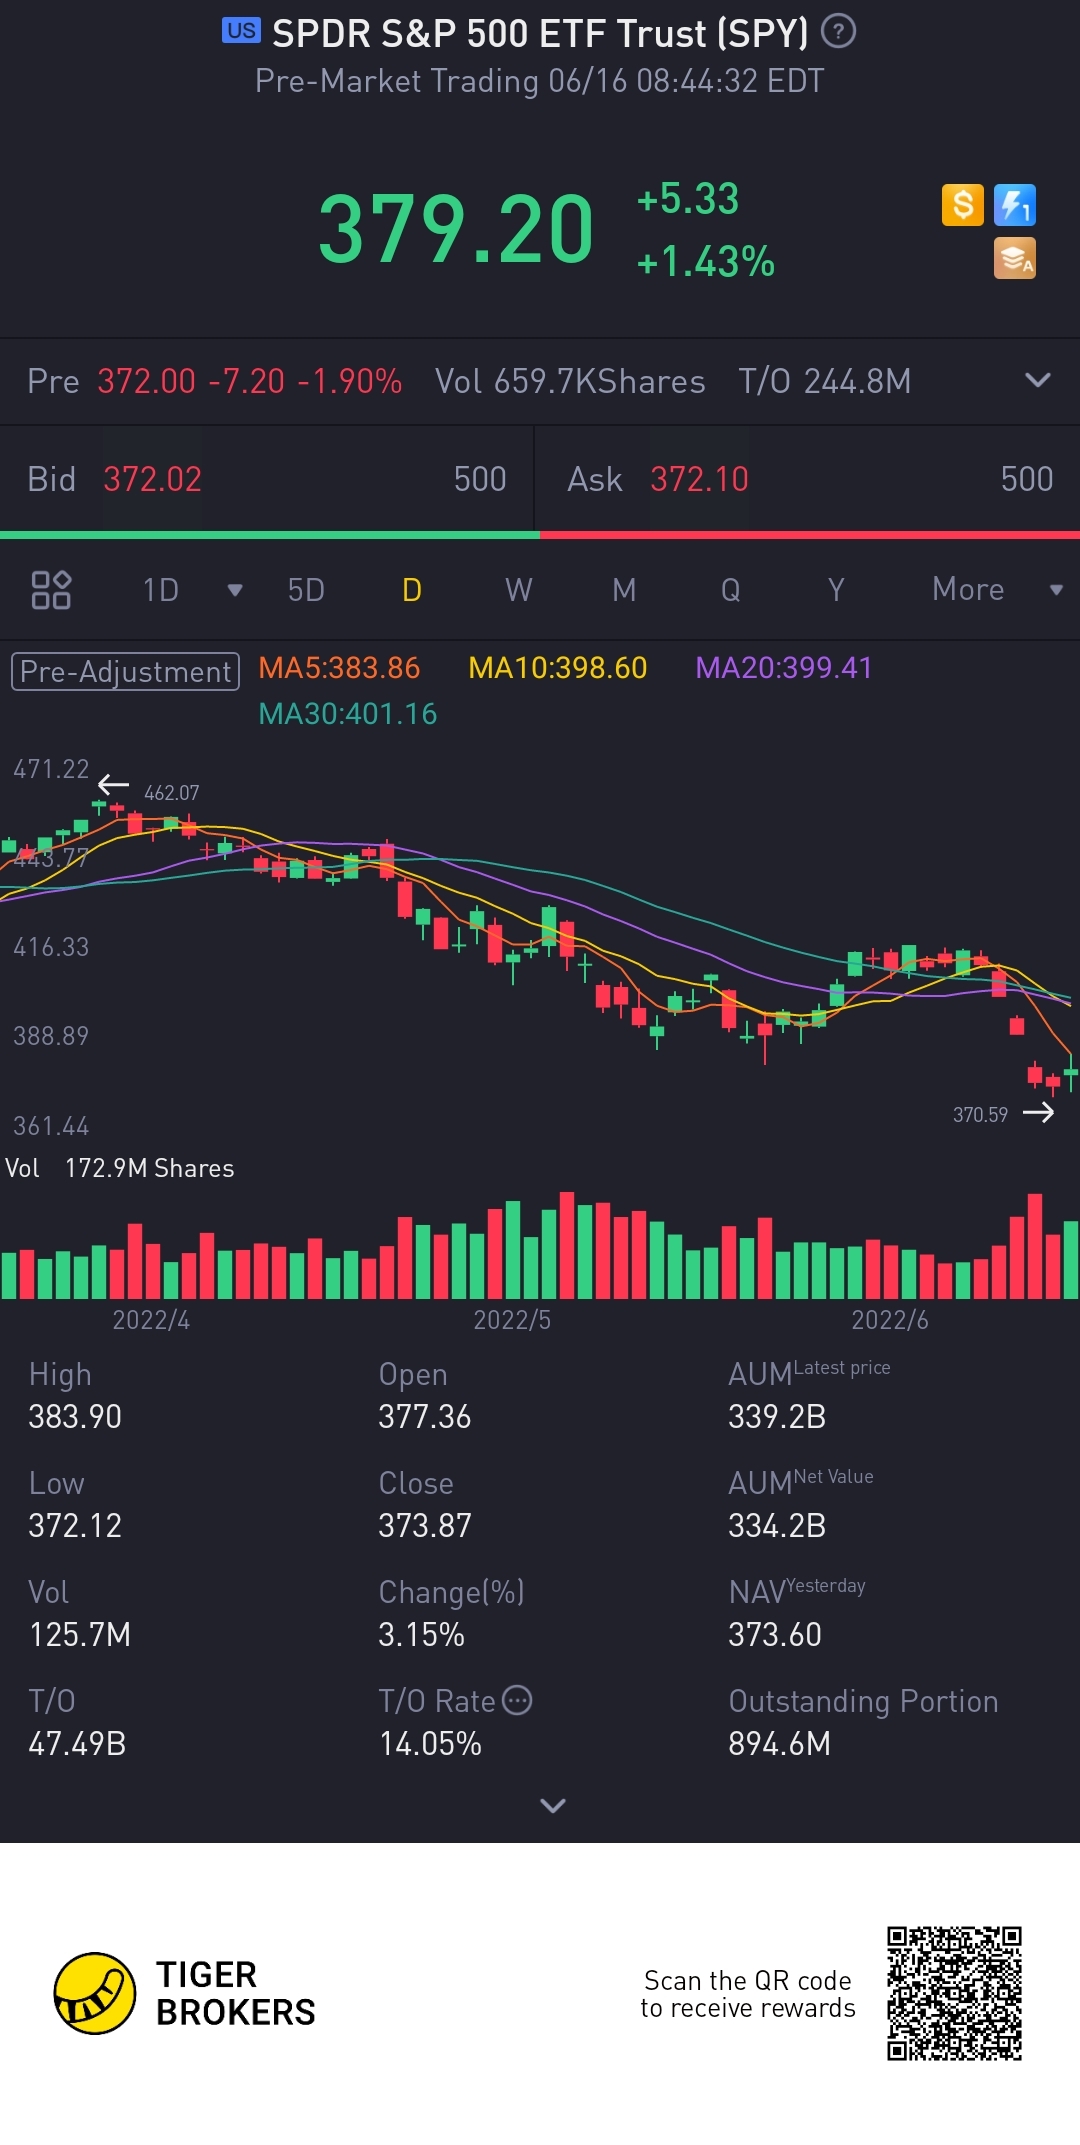Tap the QR code image
Image resolution: width=1080 pixels, height=2145 pixels.
954,1994
